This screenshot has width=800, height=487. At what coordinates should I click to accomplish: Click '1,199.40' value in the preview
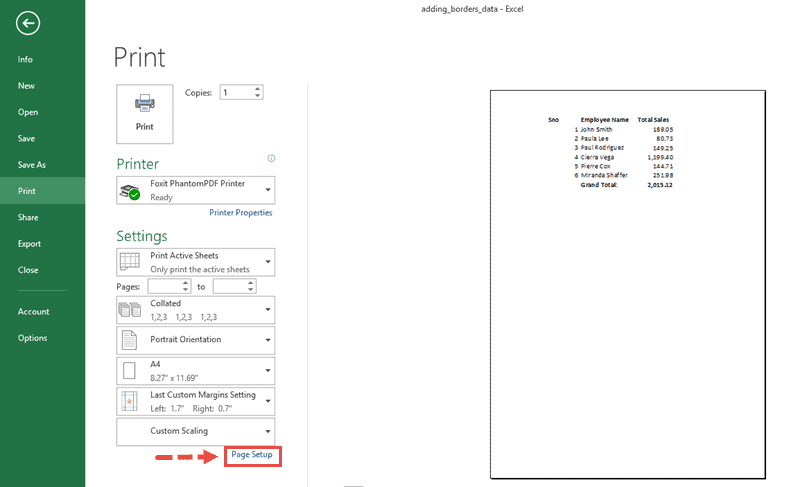[660, 158]
